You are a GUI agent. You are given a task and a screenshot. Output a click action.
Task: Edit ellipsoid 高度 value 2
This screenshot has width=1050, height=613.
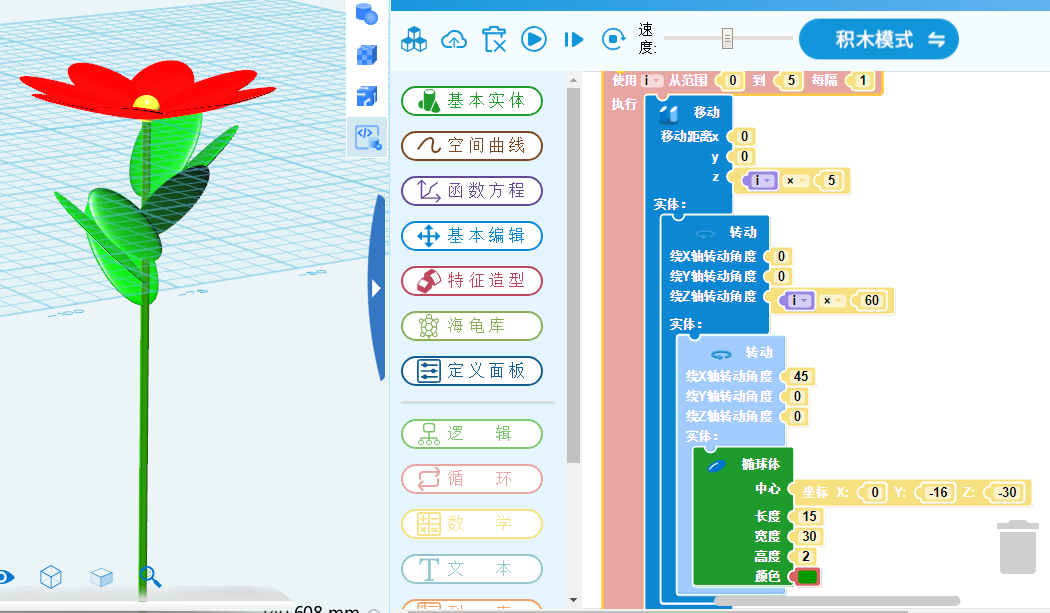click(806, 557)
